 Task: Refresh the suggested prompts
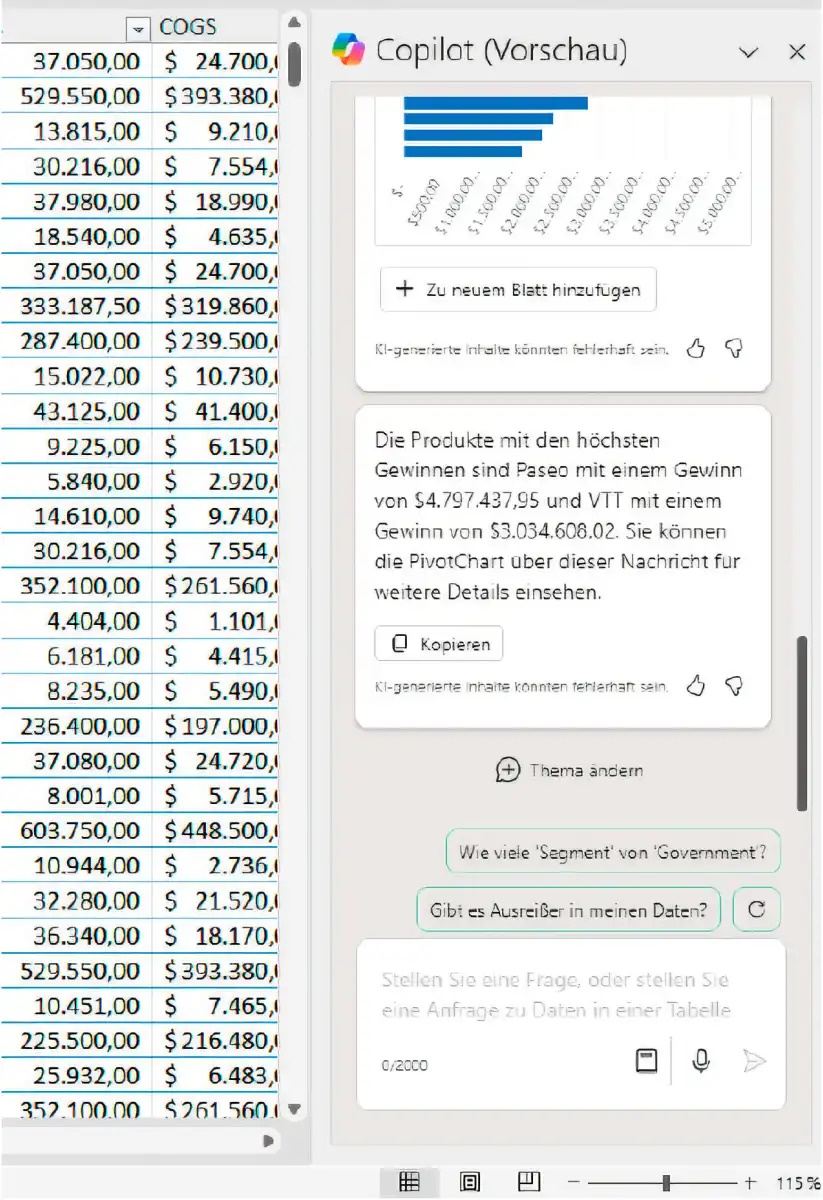(757, 910)
